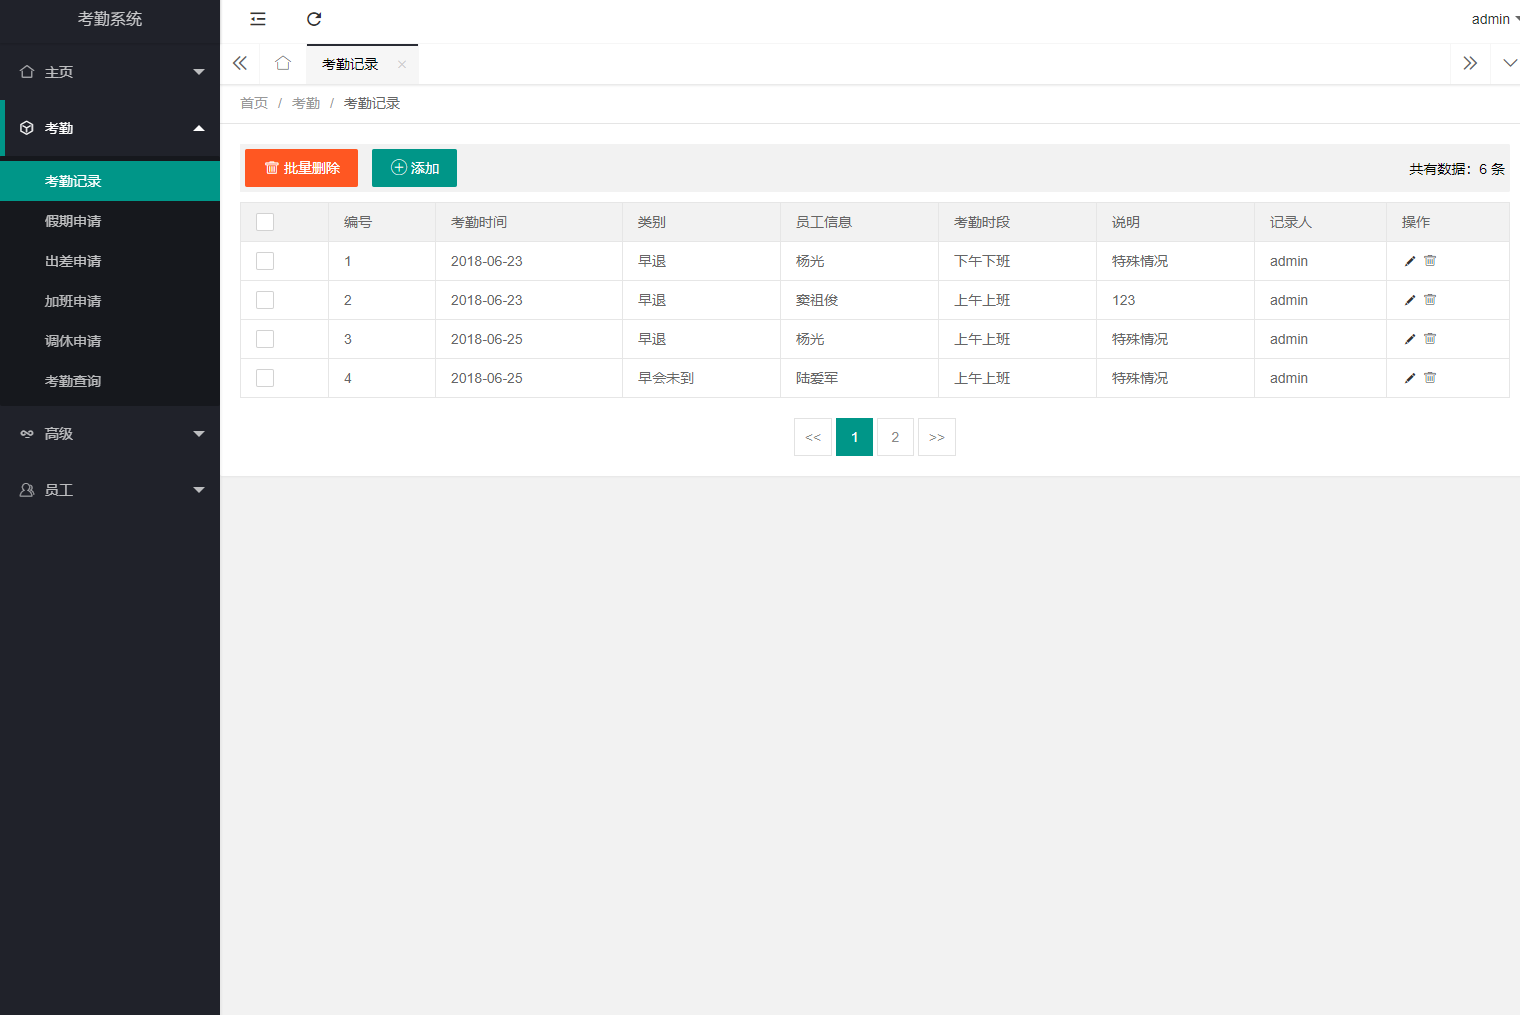This screenshot has width=1520, height=1015.
Task: Go to next page with >> button
Action: (x=937, y=437)
